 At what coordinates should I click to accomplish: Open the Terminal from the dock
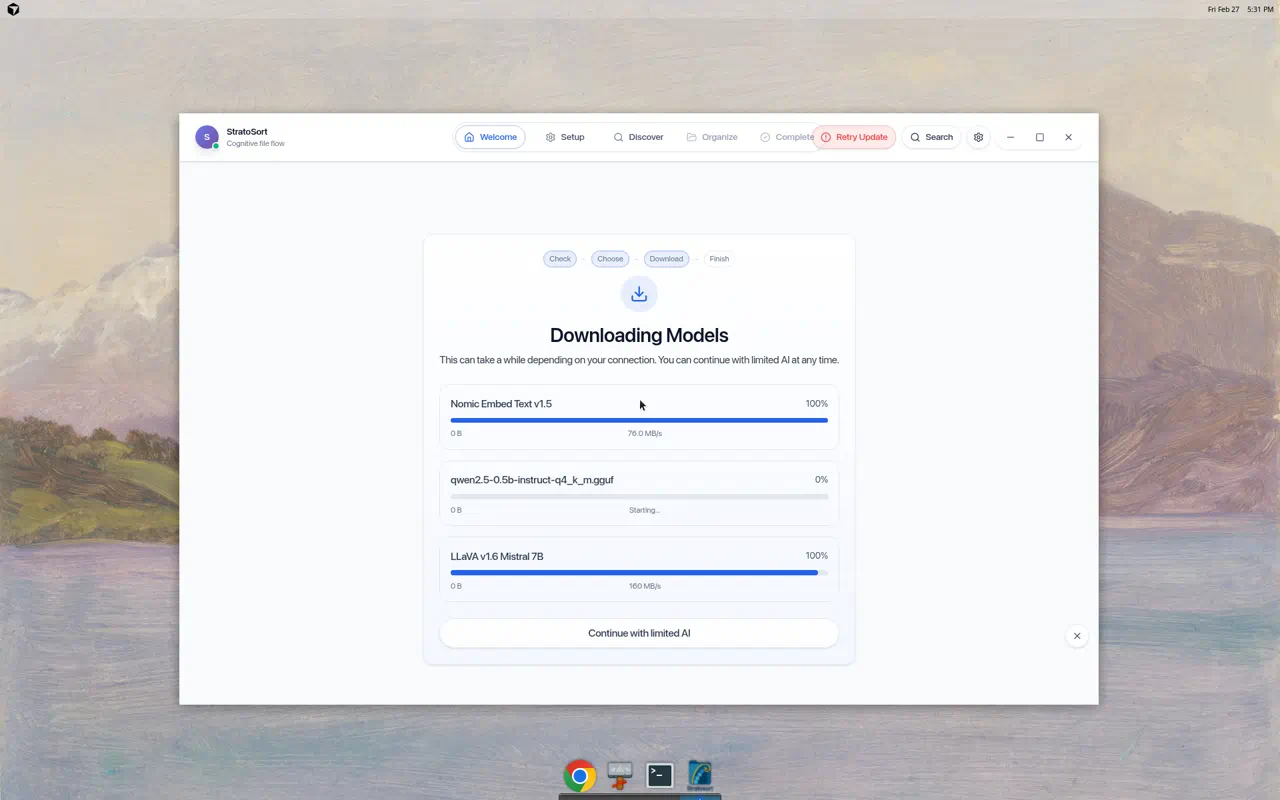(x=660, y=775)
